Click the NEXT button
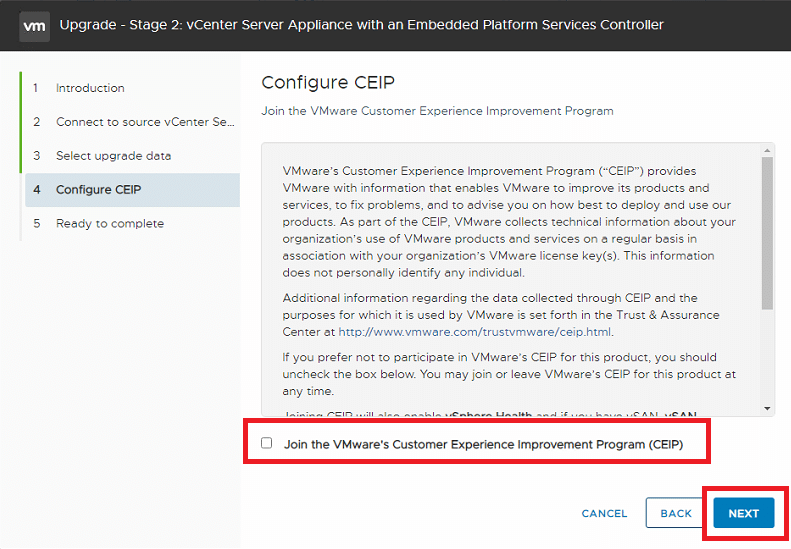 pyautogui.click(x=744, y=513)
